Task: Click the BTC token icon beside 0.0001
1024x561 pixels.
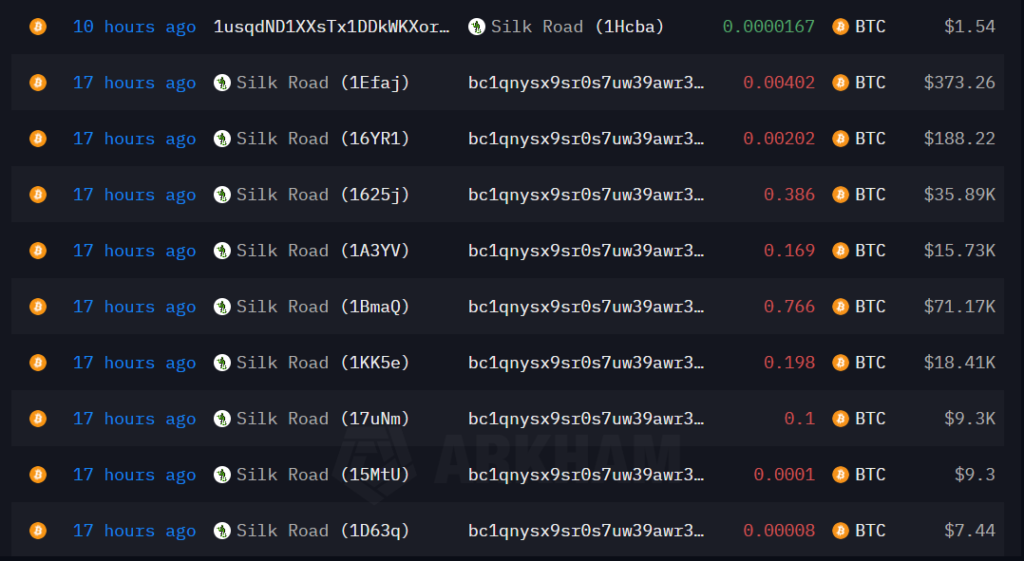Action: pos(840,475)
